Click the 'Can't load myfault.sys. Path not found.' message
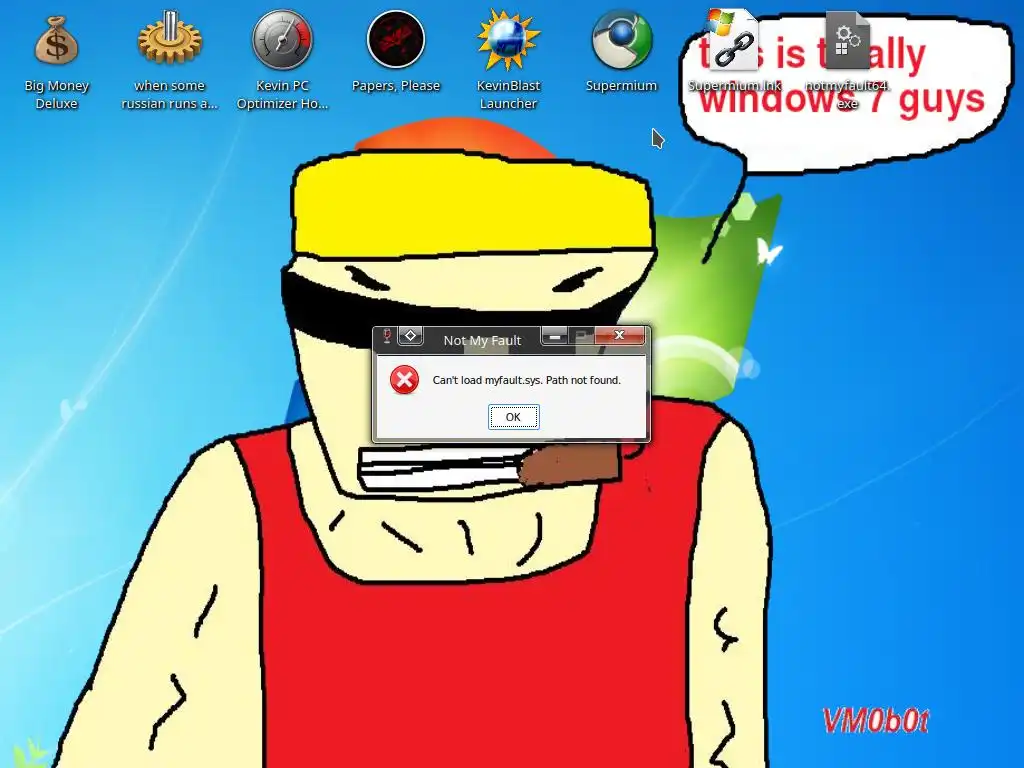 526,380
